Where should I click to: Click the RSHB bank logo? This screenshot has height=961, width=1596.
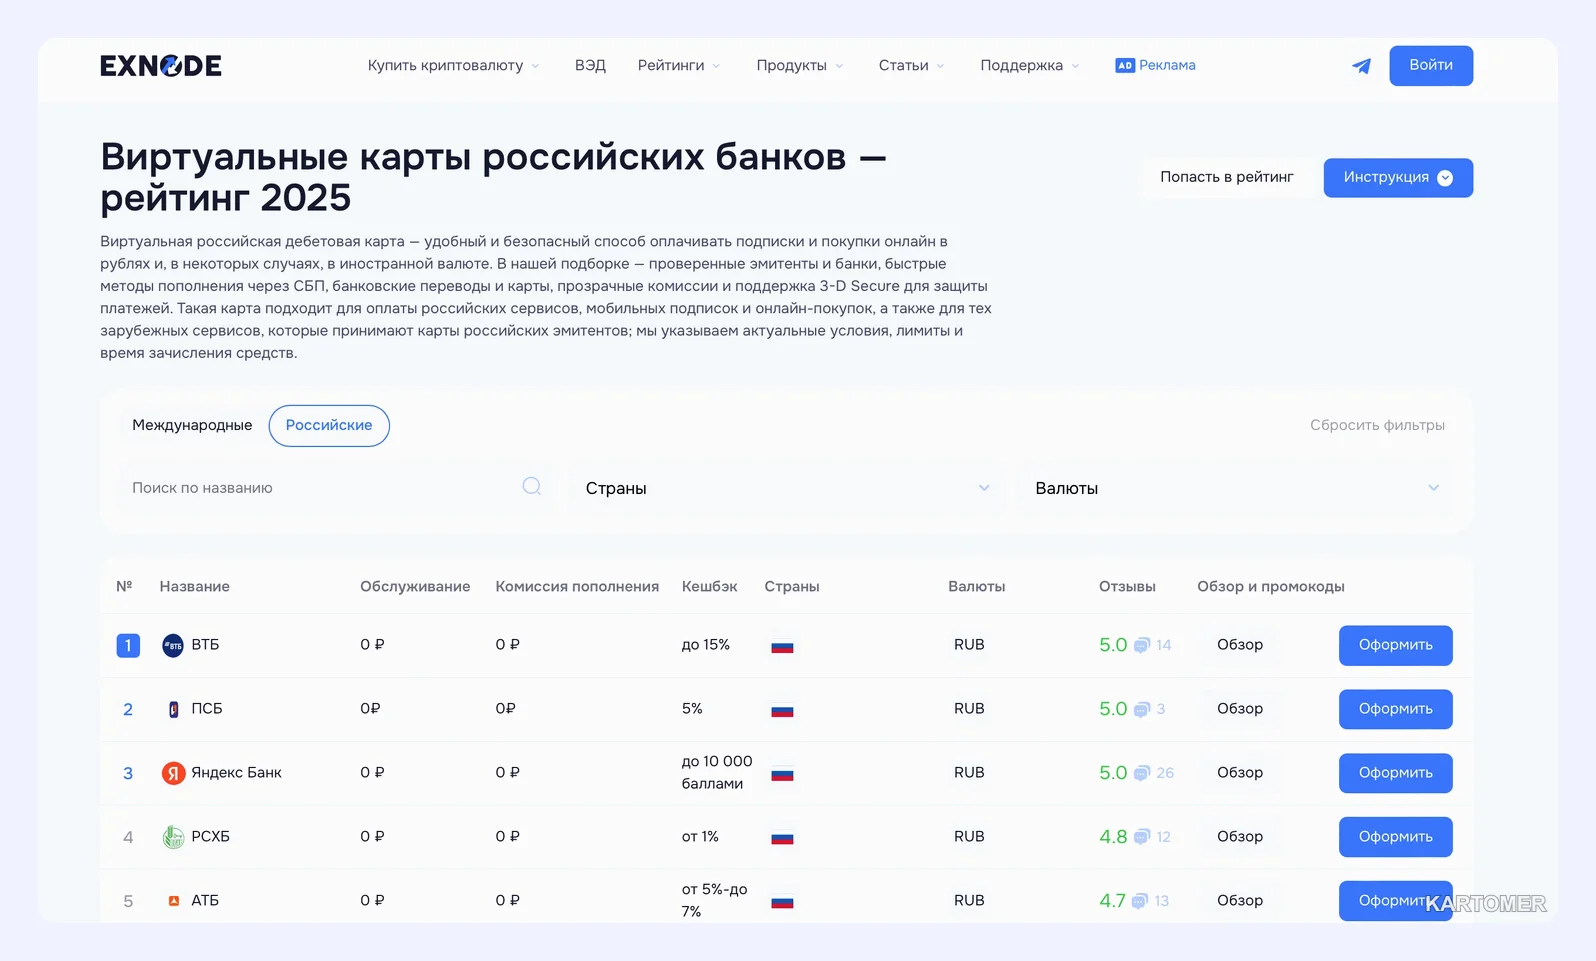click(x=173, y=837)
